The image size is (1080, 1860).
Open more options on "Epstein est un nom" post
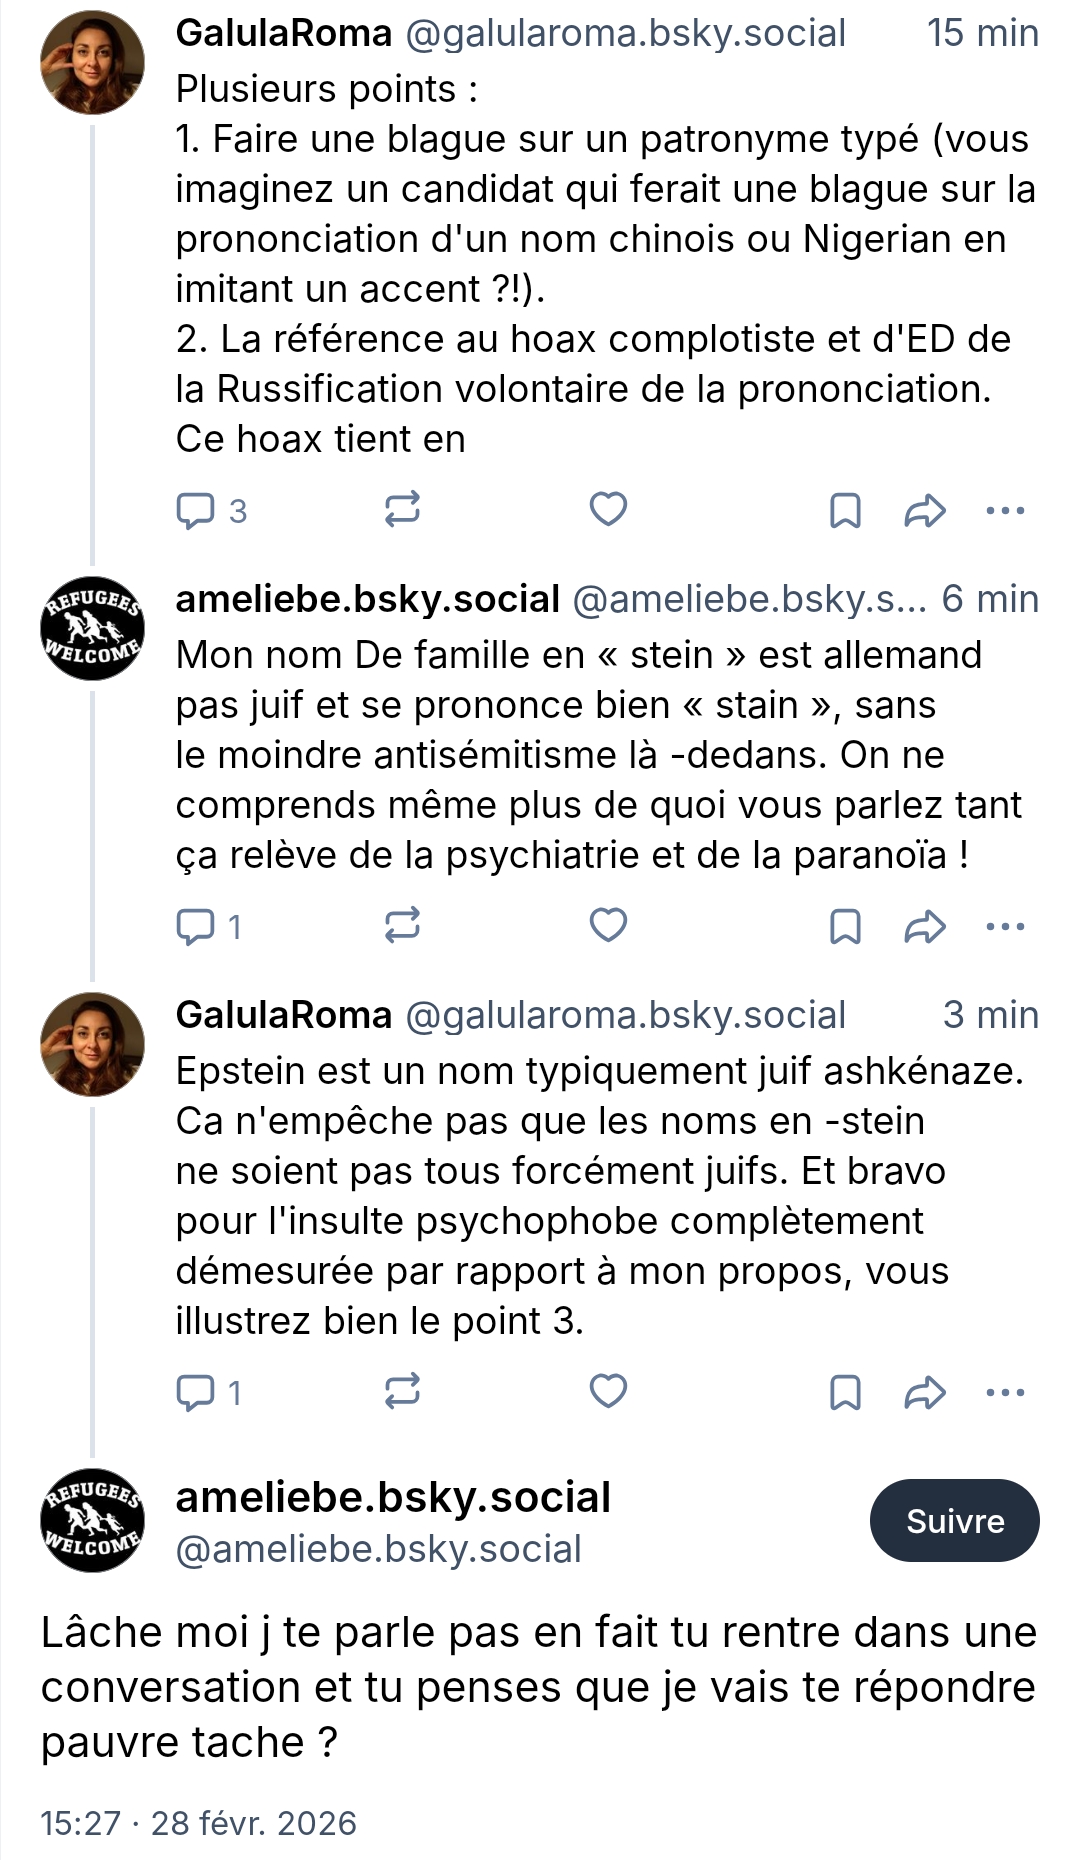[1005, 1392]
